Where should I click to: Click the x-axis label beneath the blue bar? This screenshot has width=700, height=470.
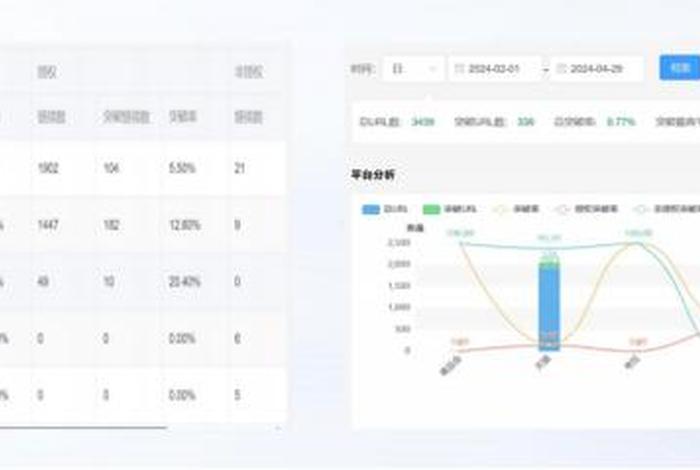click(x=543, y=362)
